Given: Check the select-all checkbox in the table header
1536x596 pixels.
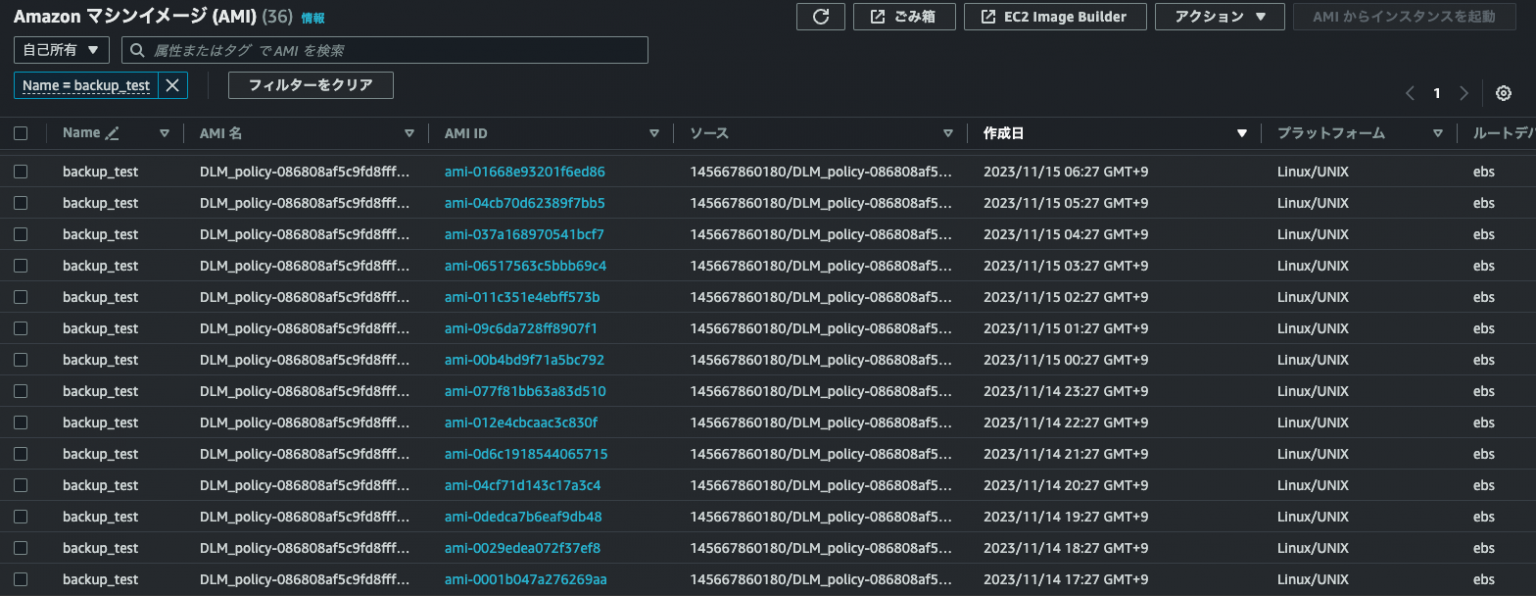Looking at the screenshot, I should click(22, 131).
